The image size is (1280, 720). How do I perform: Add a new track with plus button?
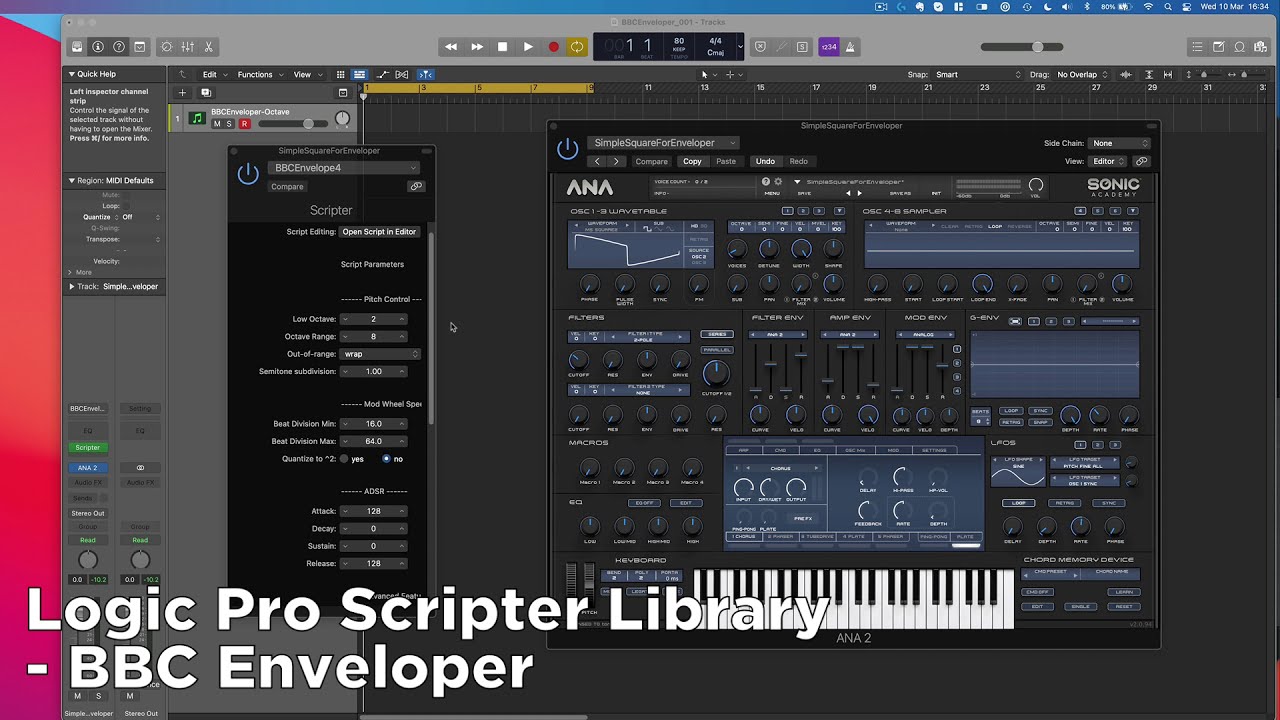181,92
